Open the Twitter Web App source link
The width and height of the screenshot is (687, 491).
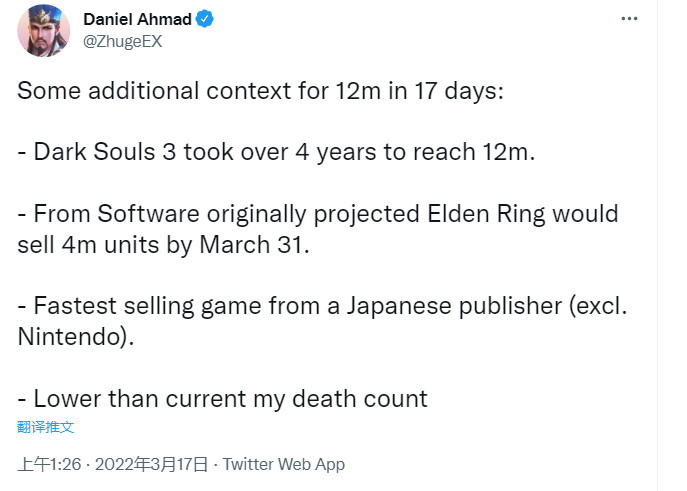point(283,464)
